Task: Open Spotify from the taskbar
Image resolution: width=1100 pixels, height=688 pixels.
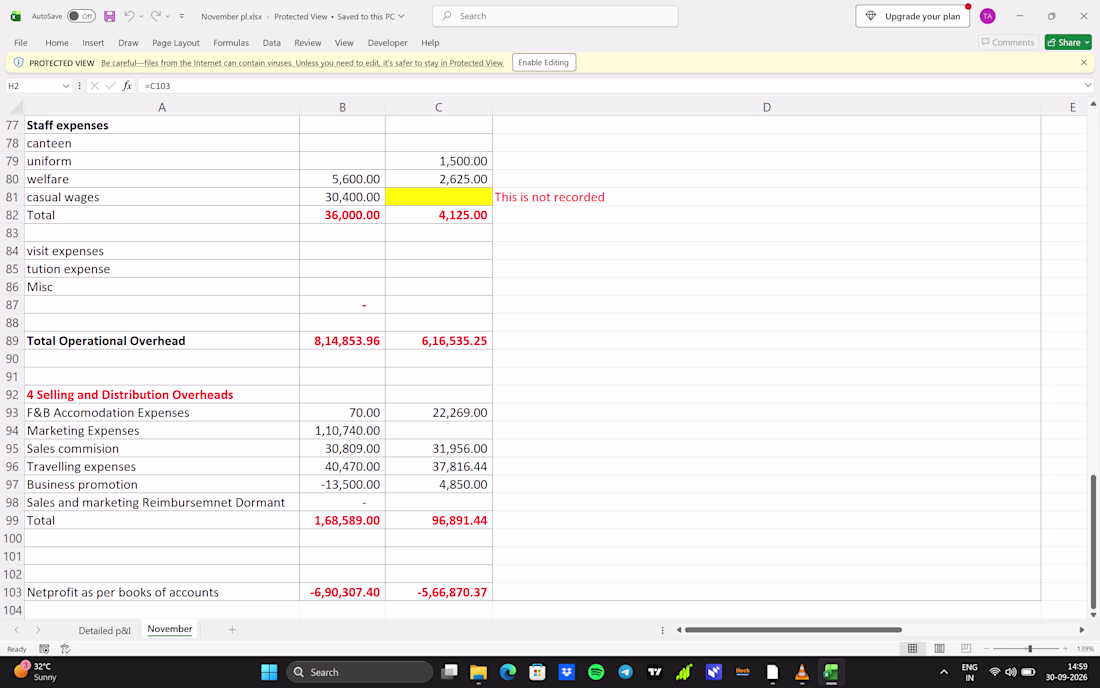Action: [x=596, y=672]
